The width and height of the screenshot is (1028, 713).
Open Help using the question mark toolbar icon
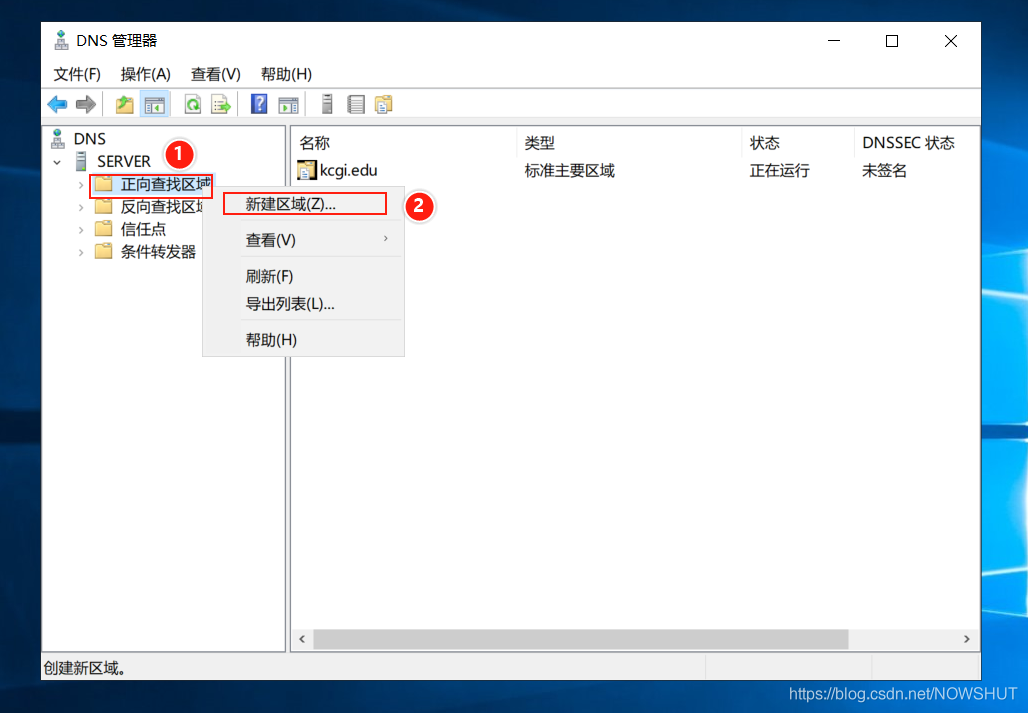tap(258, 103)
